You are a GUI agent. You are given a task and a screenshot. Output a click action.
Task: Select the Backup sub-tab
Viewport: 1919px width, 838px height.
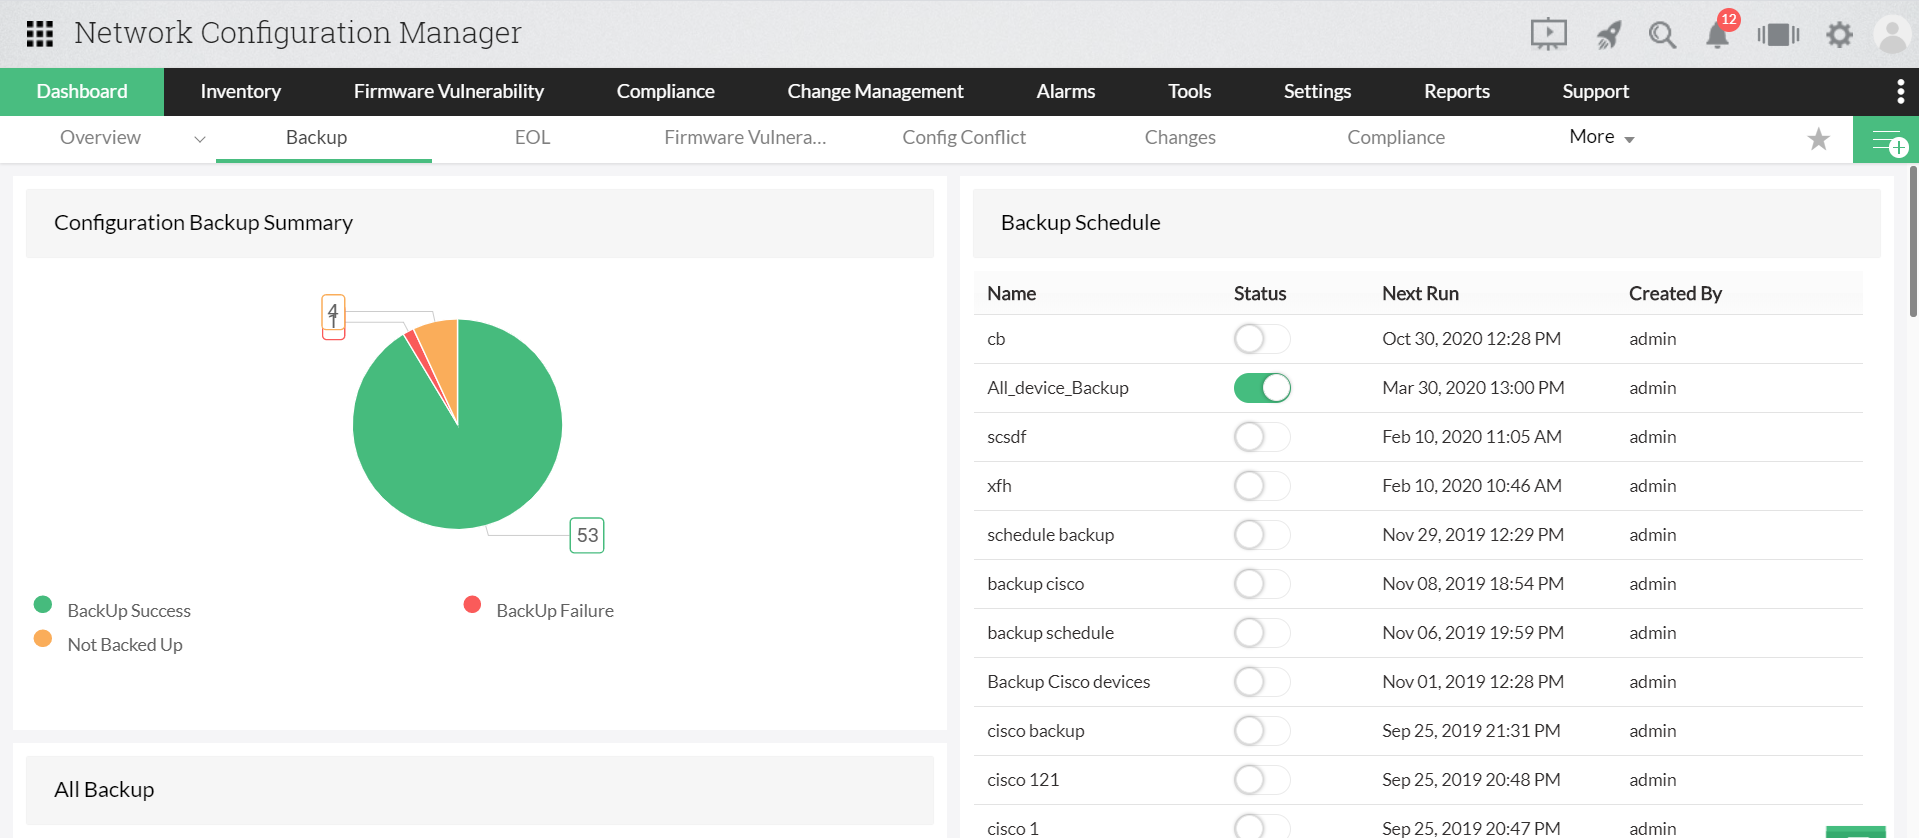(316, 138)
